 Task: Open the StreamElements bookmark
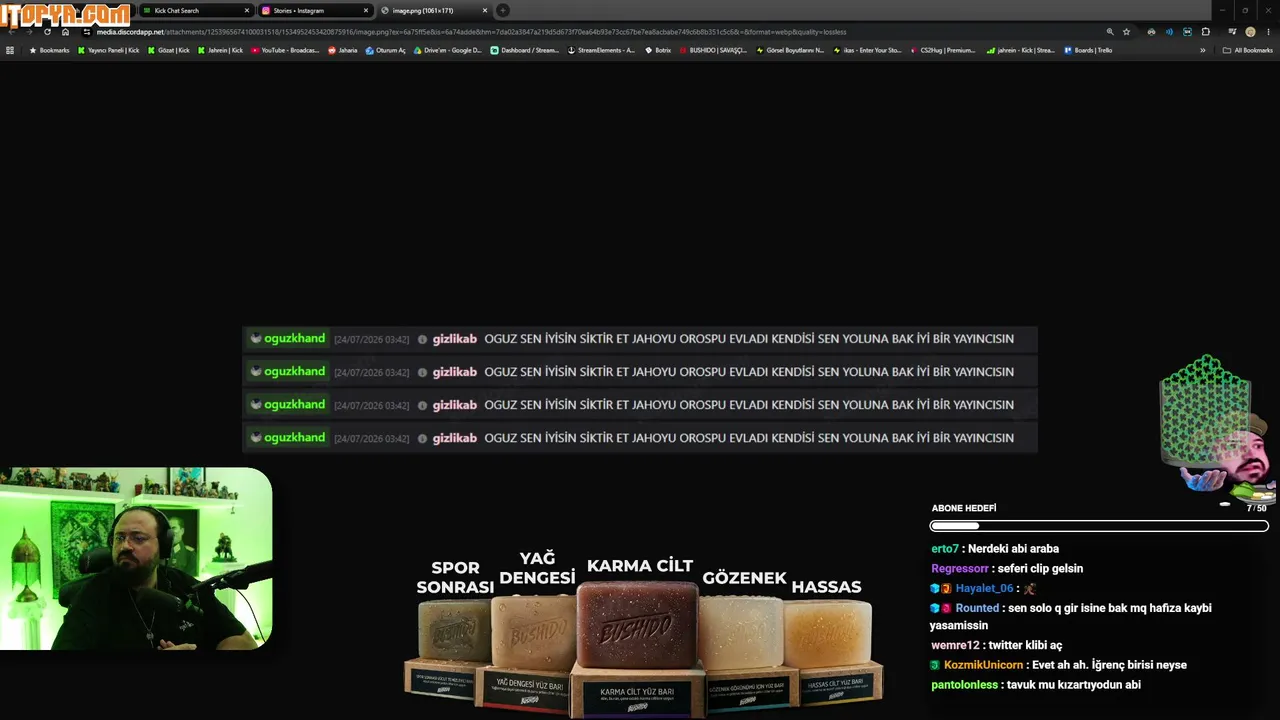601,50
